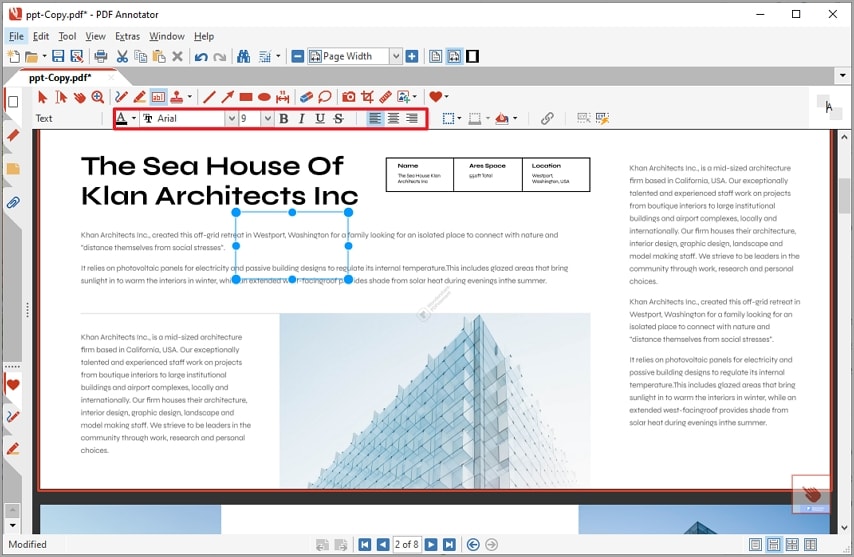Click the text color A swatch
Screen dimensions: 854x557
tap(121, 118)
